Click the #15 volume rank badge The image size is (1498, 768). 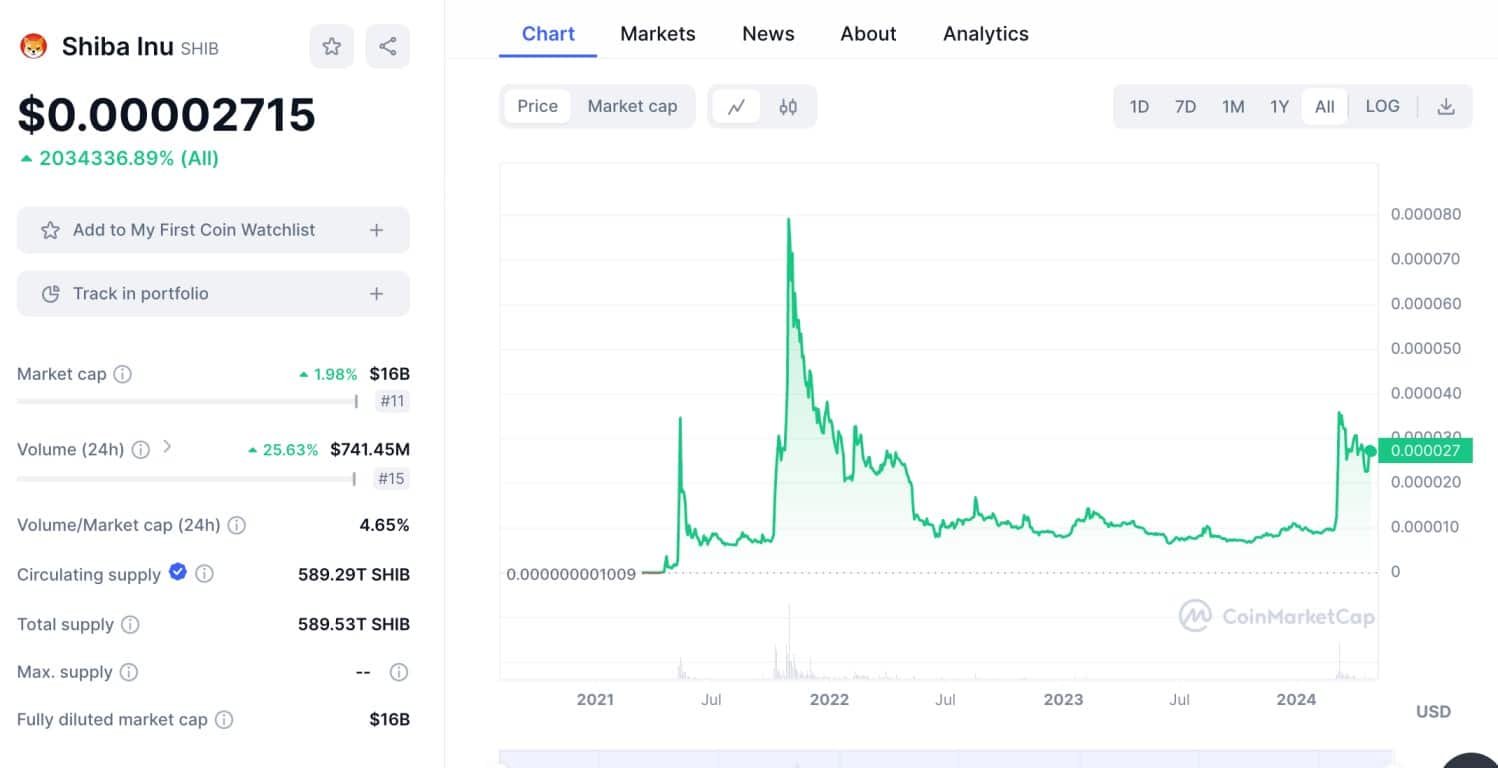[391, 479]
